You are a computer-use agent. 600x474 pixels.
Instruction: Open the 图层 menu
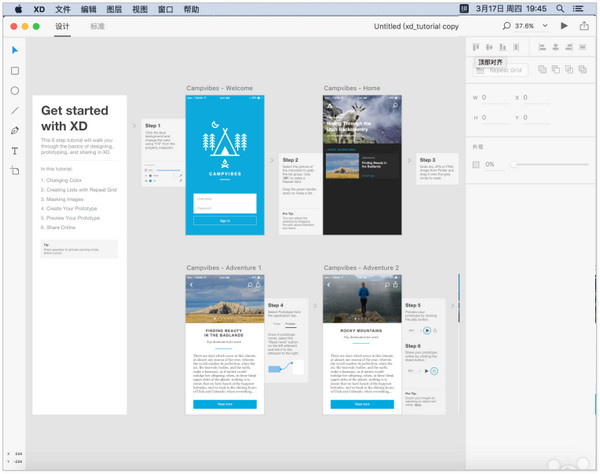[x=114, y=9]
